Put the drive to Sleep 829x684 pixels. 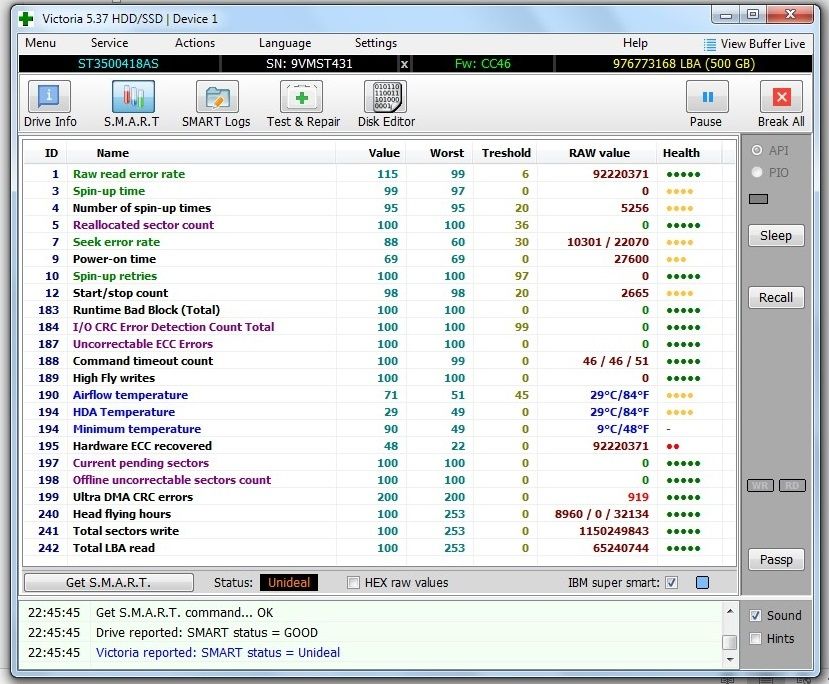776,236
